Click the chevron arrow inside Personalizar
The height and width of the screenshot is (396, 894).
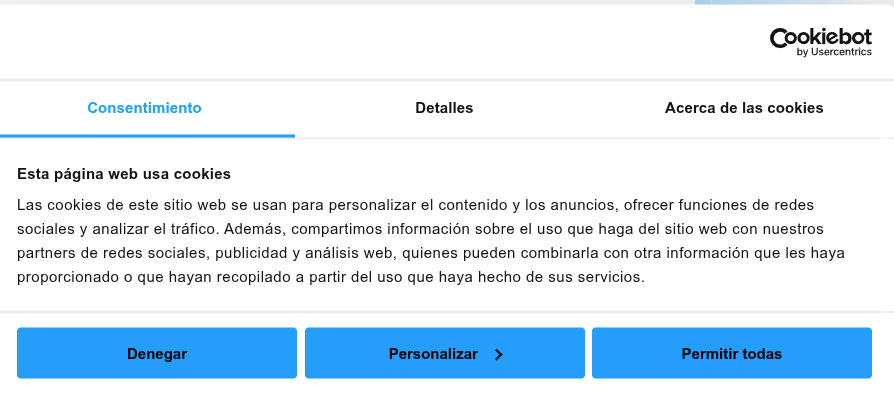(499, 354)
